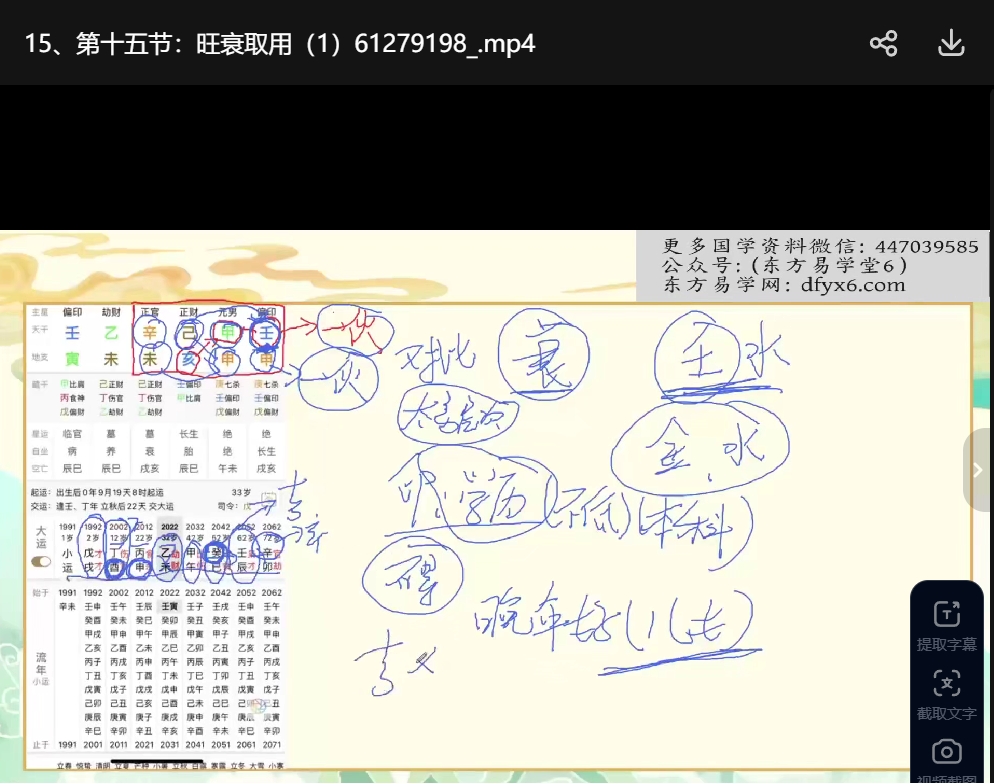Click the 小运 column for 1991

tap(67, 559)
